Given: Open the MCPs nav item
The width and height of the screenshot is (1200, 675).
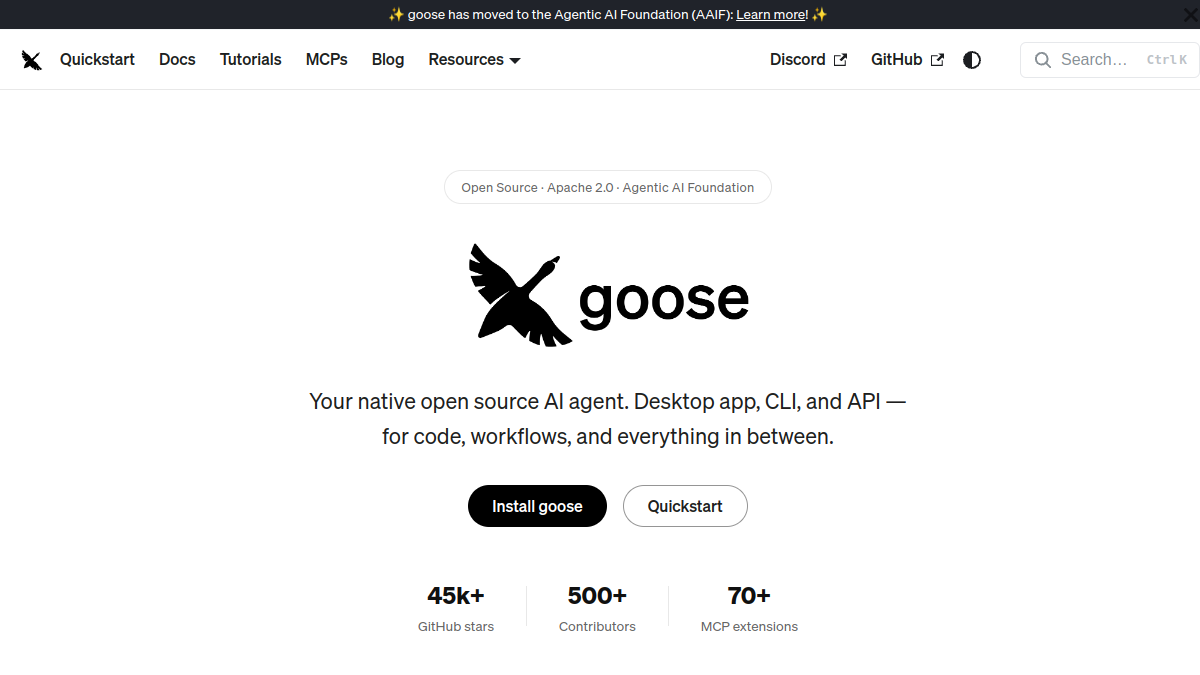Looking at the screenshot, I should point(327,60).
